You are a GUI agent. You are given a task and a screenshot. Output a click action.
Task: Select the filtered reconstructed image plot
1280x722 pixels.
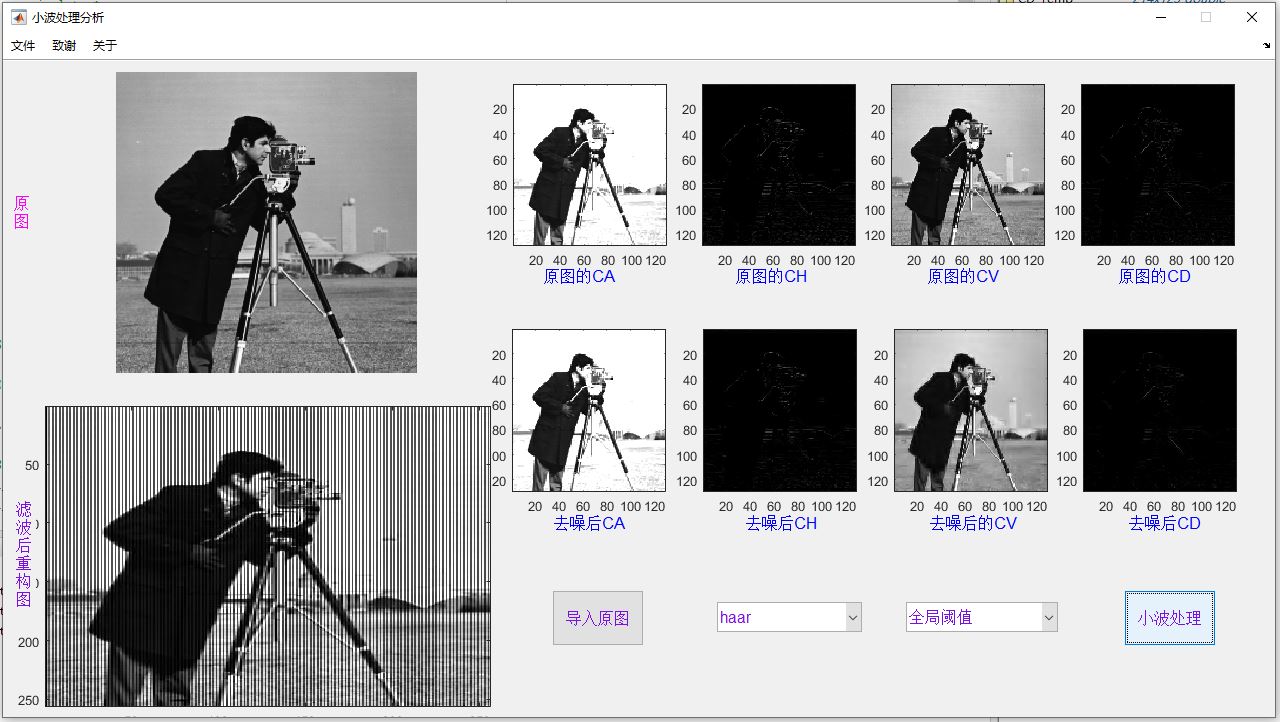pos(268,556)
